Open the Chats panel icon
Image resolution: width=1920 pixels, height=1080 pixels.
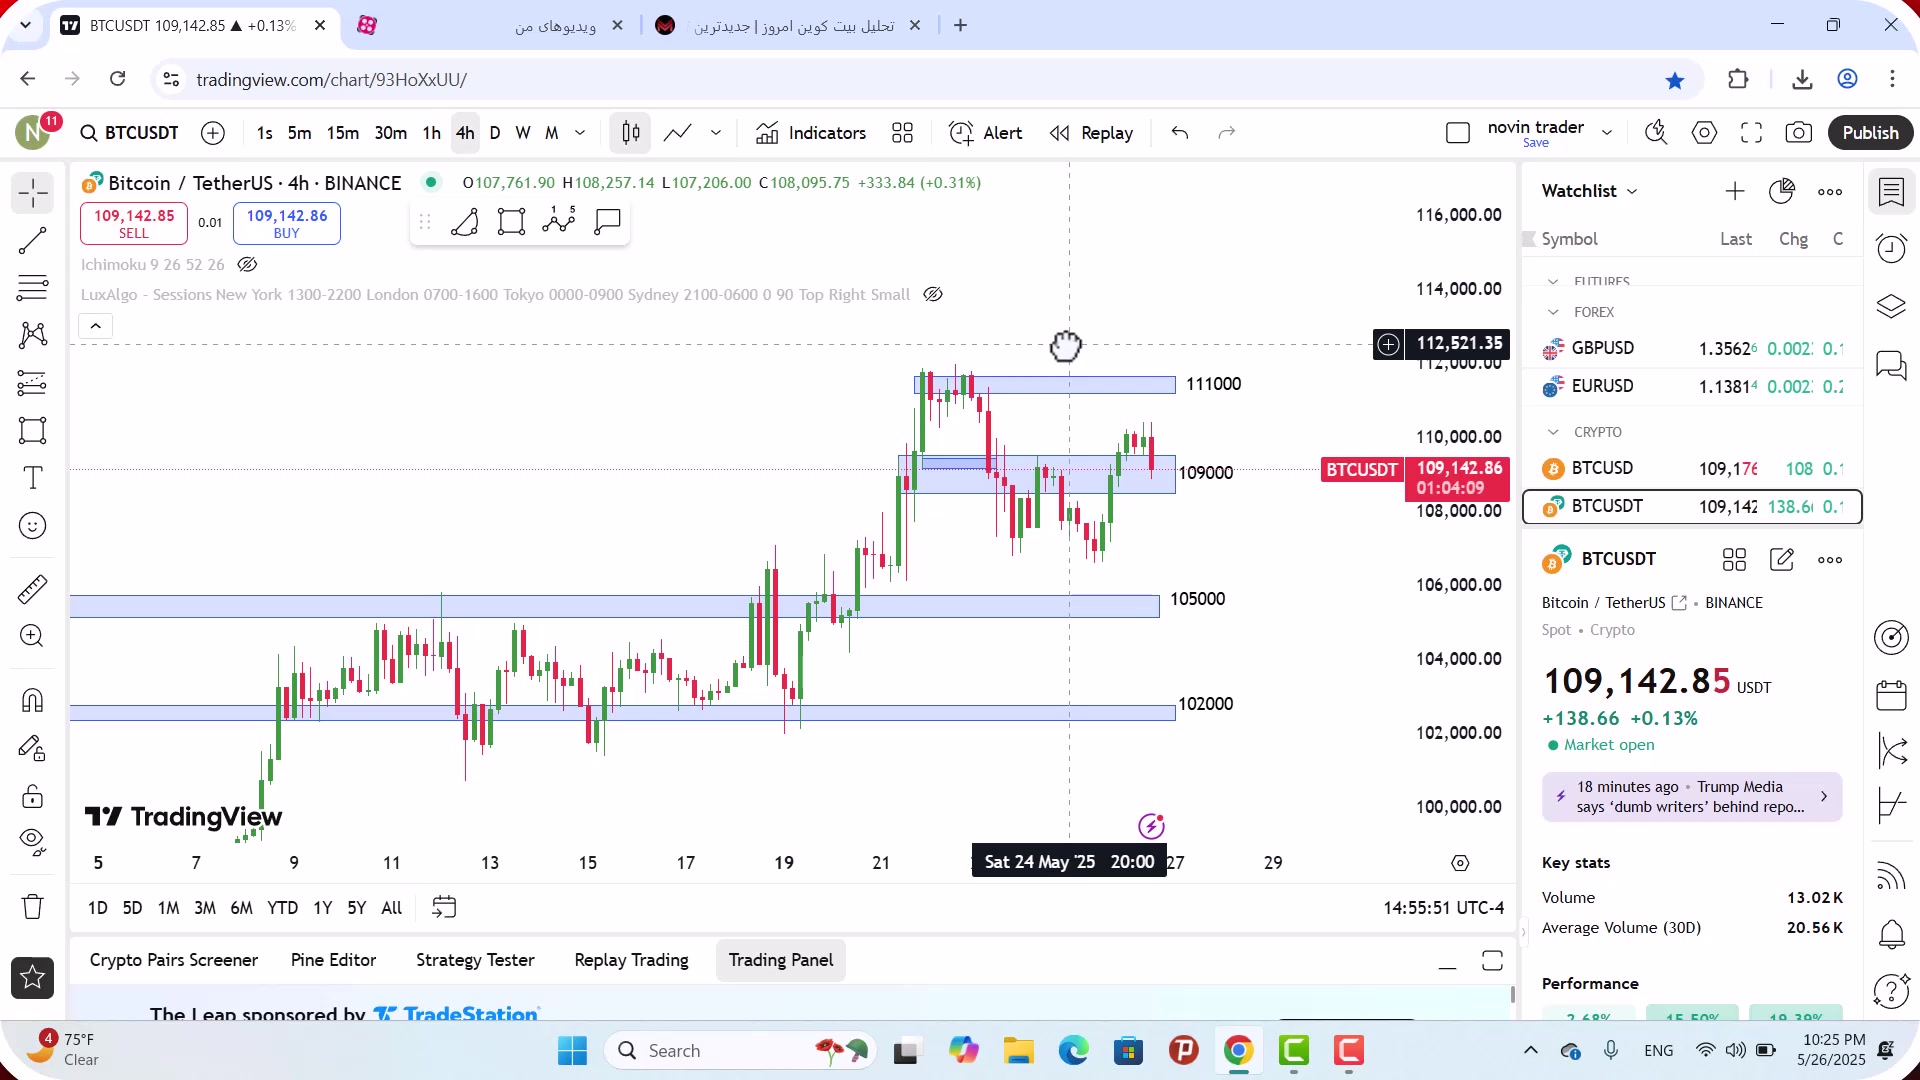coord(1891,365)
